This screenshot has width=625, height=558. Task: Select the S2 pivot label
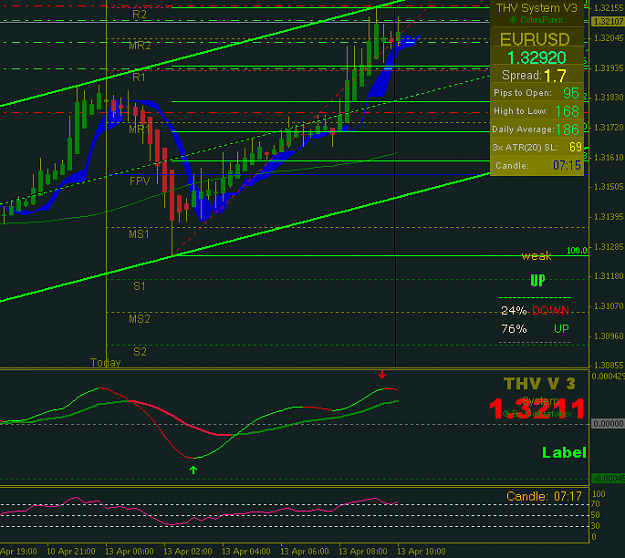140,352
